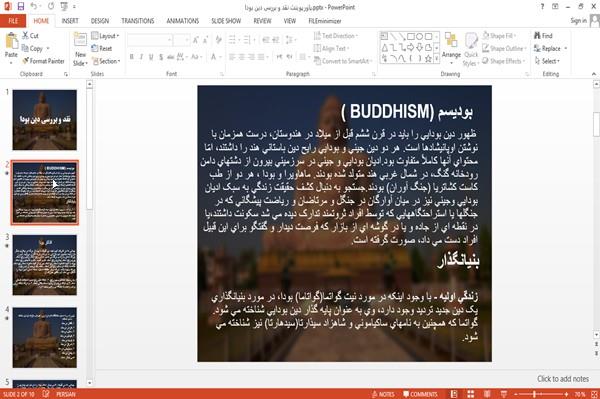Select slide 3 thumbnail

click(x=44, y=265)
